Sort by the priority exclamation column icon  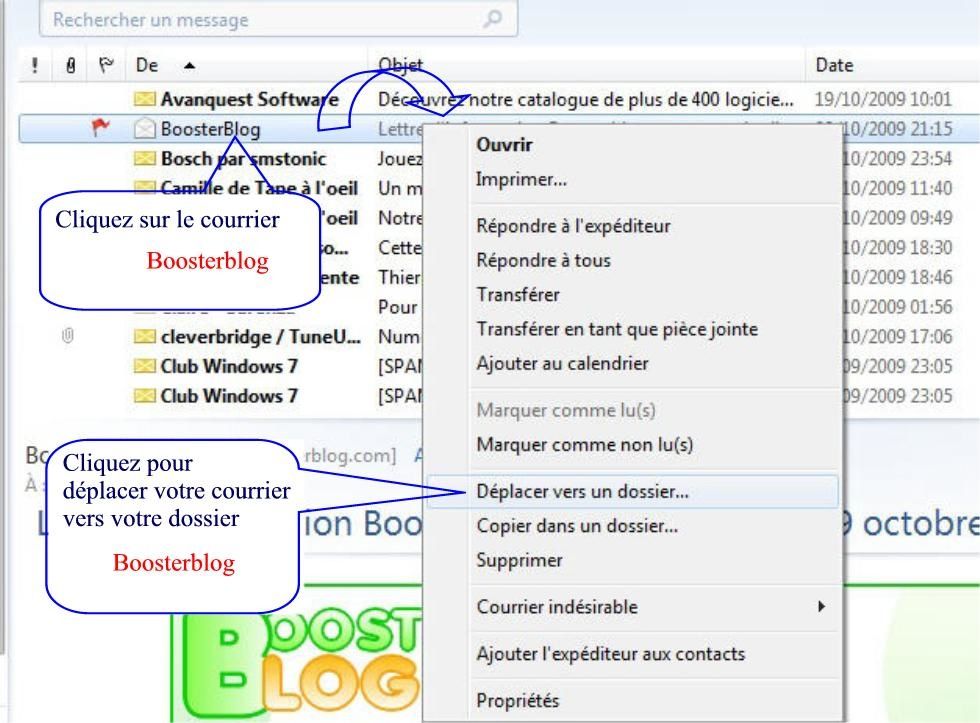pyautogui.click(x=35, y=65)
